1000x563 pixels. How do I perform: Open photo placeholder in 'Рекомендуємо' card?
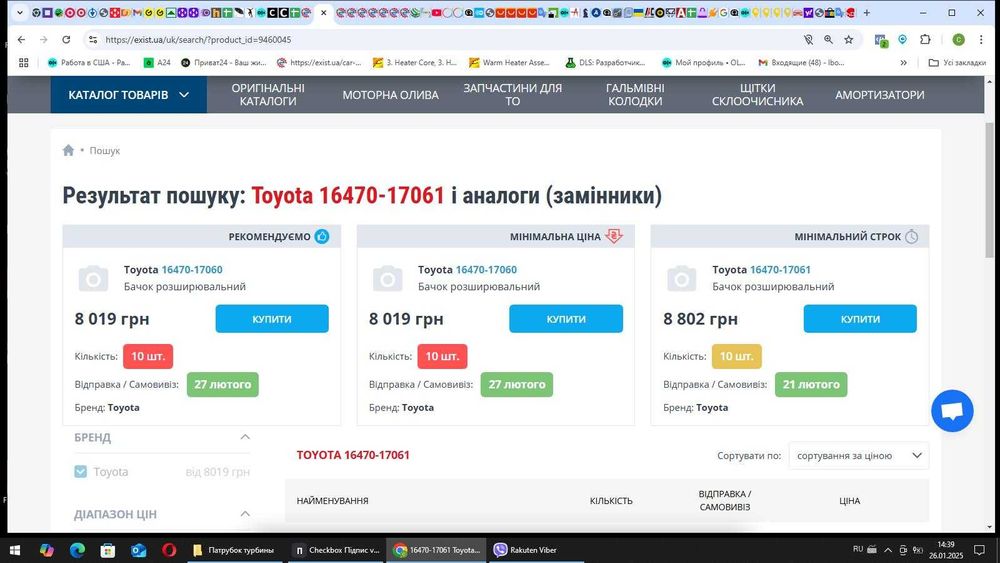[x=93, y=279]
